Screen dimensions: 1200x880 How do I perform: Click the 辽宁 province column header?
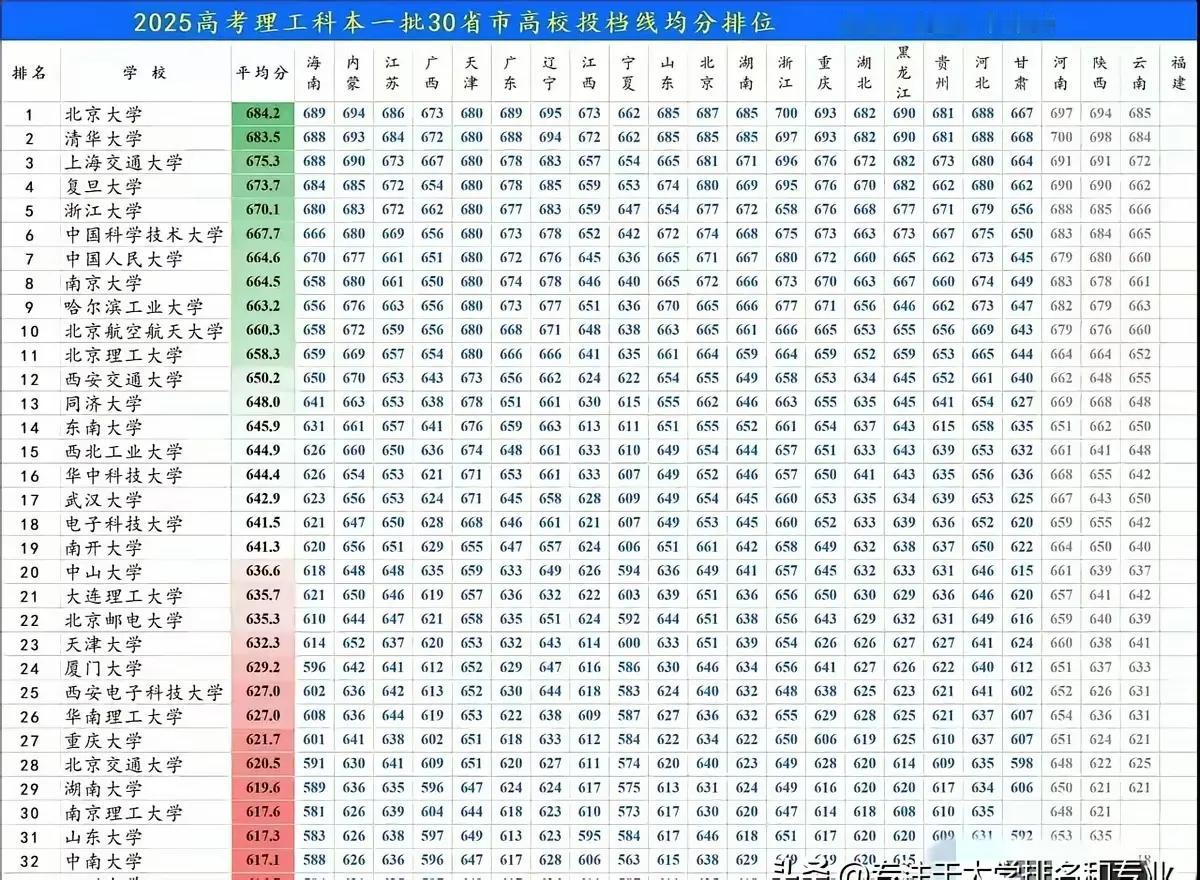point(550,73)
